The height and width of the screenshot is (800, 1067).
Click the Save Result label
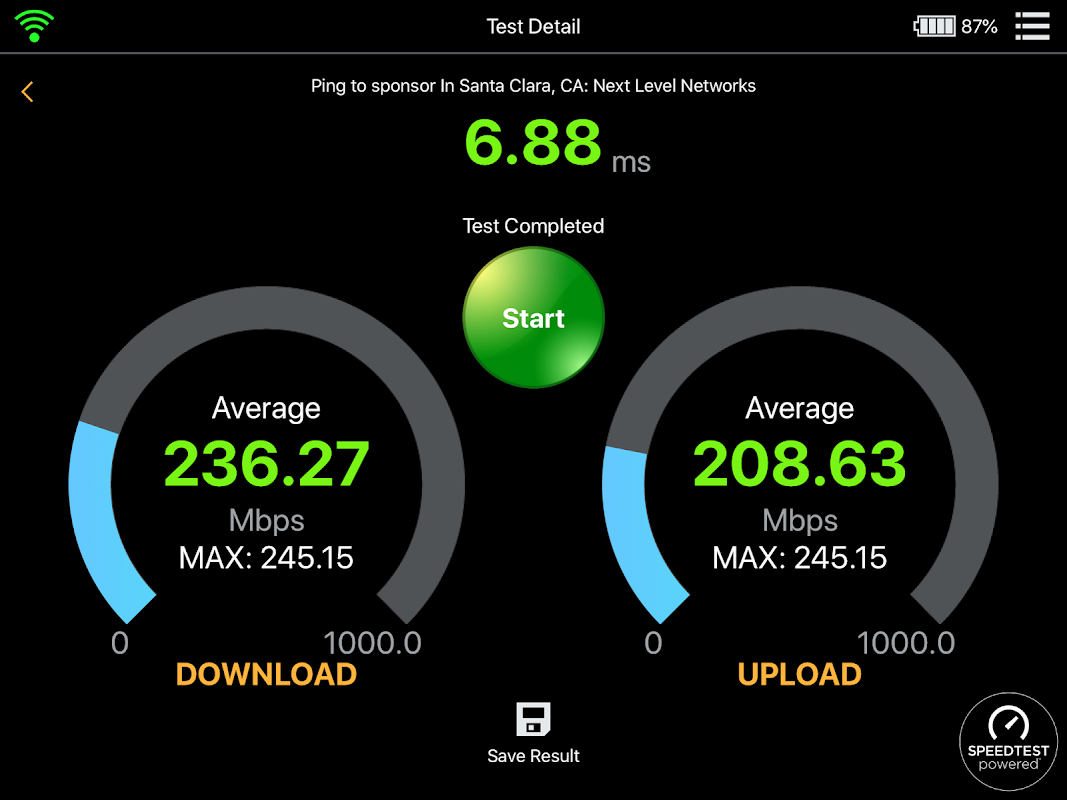(533, 756)
